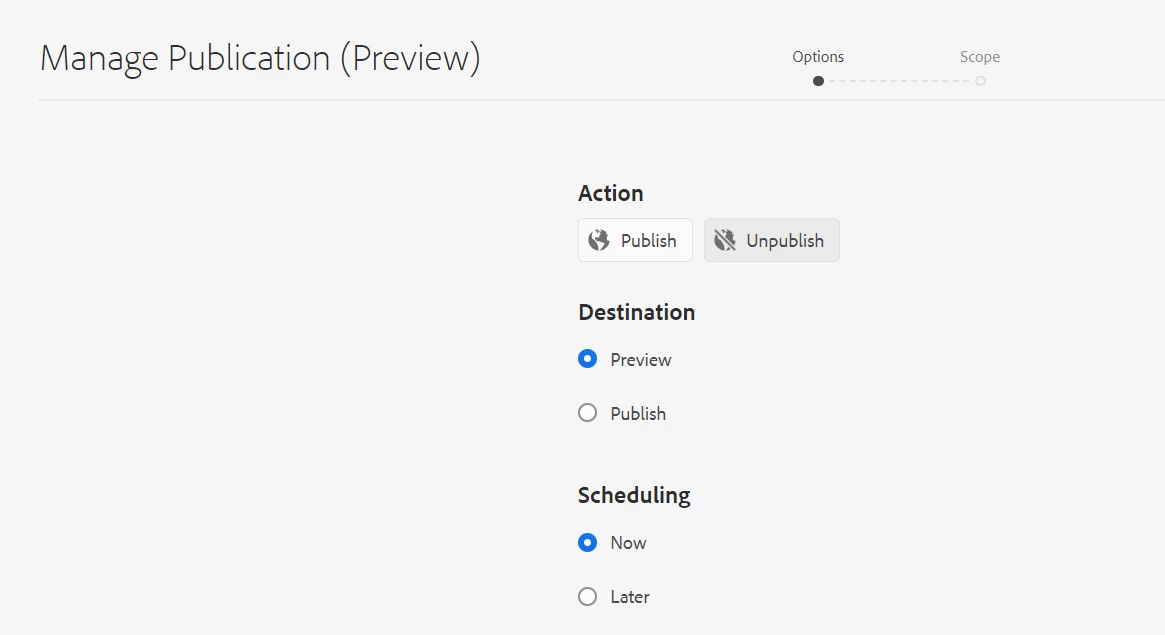Go to the Scope wizard step label
This screenshot has height=635, width=1165.
(x=980, y=57)
